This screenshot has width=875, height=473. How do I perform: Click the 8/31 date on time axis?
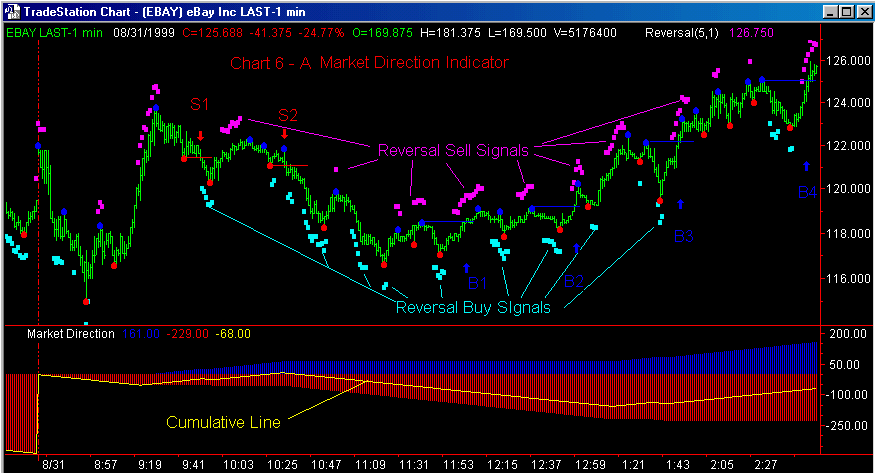[54, 465]
